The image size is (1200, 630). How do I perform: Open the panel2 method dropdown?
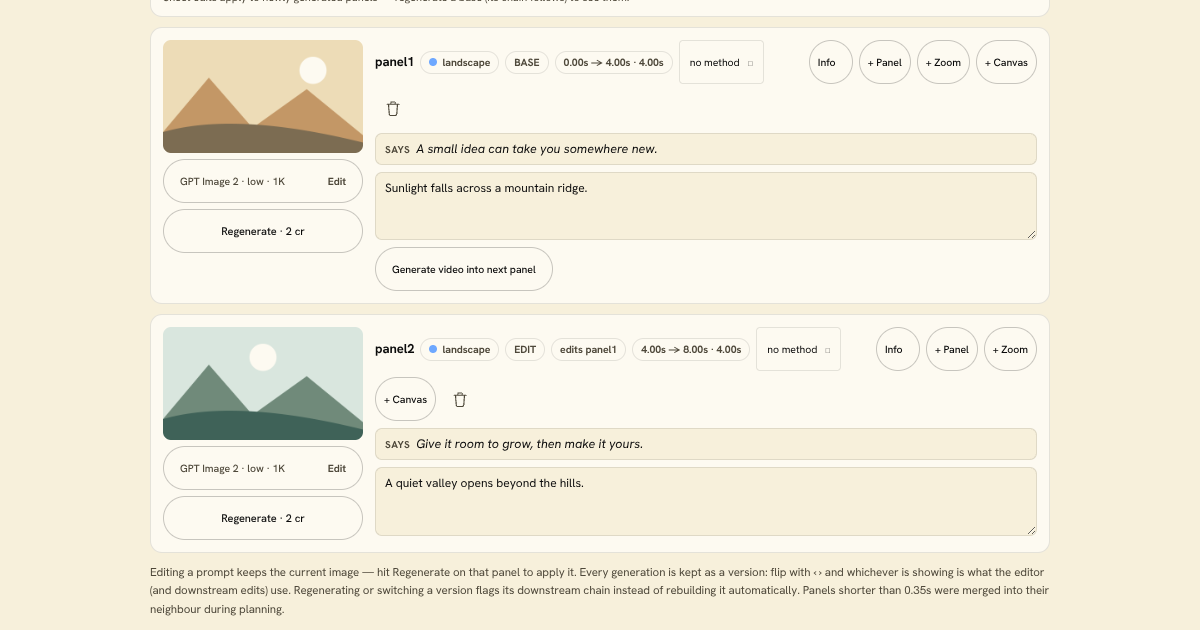pyautogui.click(x=798, y=349)
